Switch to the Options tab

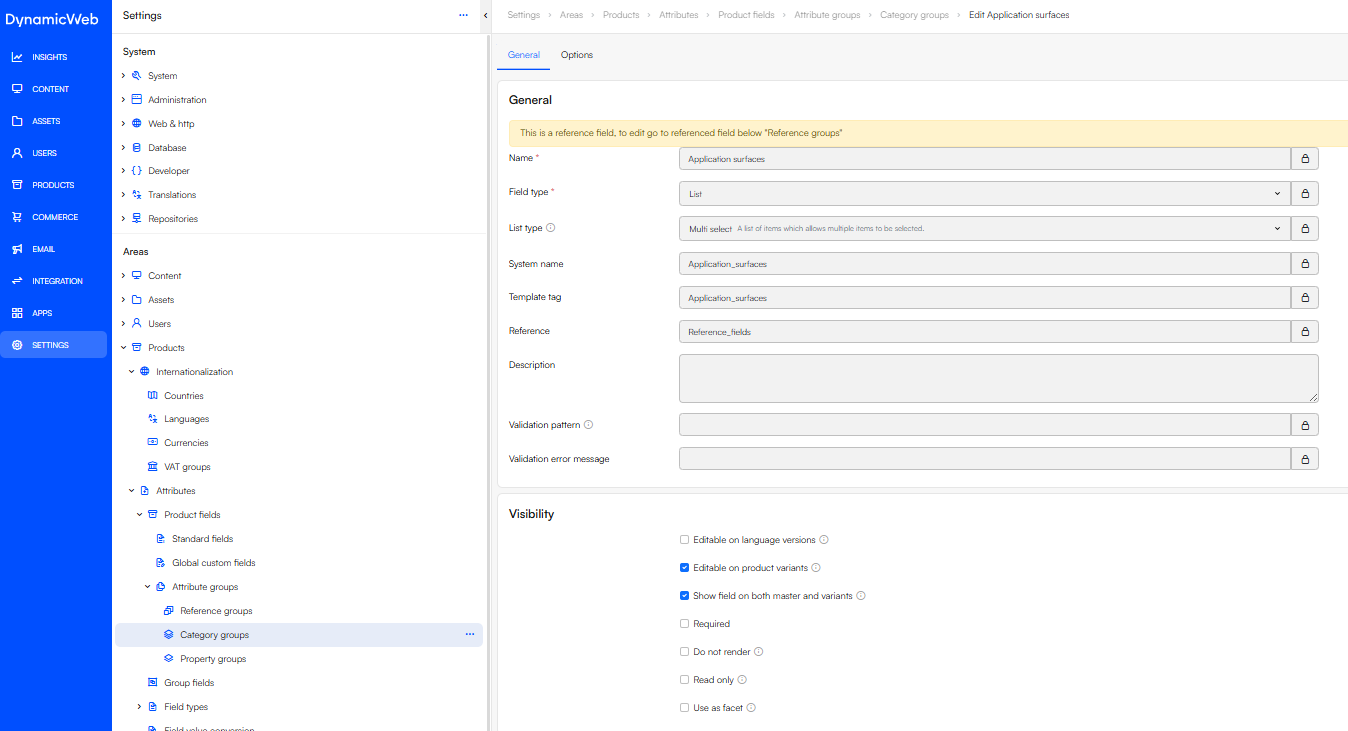click(x=576, y=55)
